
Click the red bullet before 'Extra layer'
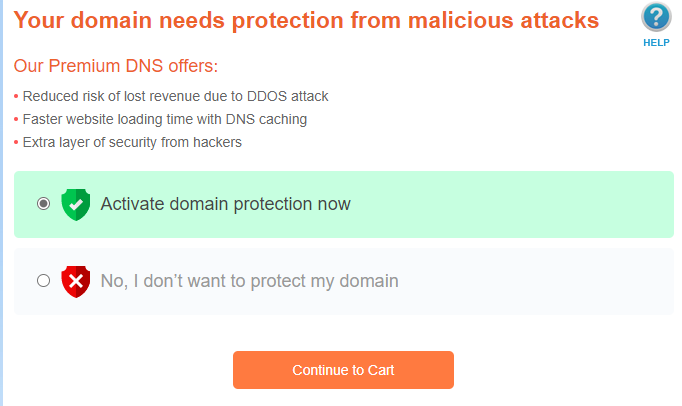[x=16, y=143]
